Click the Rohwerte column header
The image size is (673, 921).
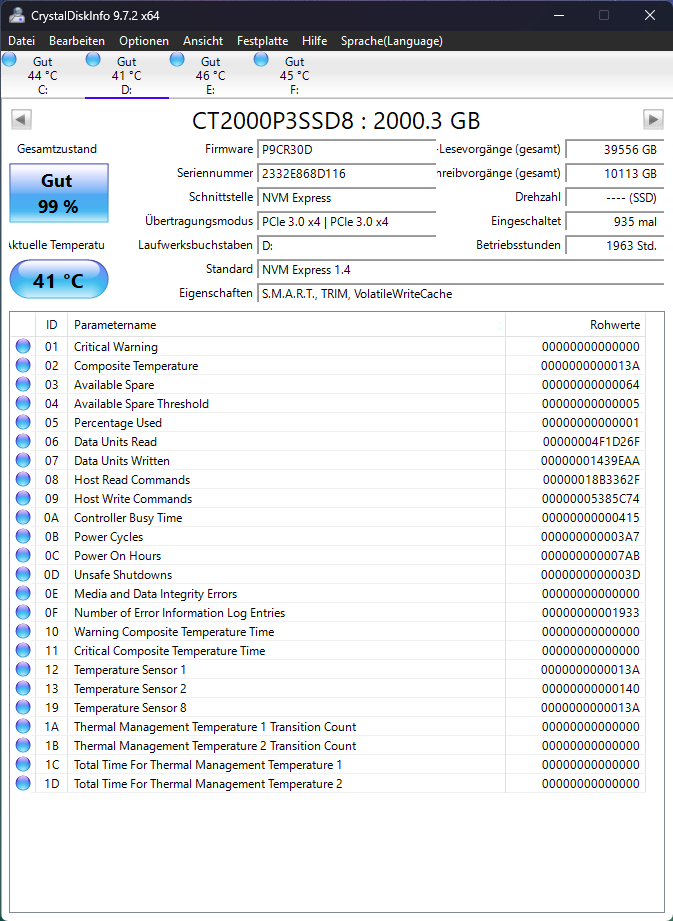point(576,325)
